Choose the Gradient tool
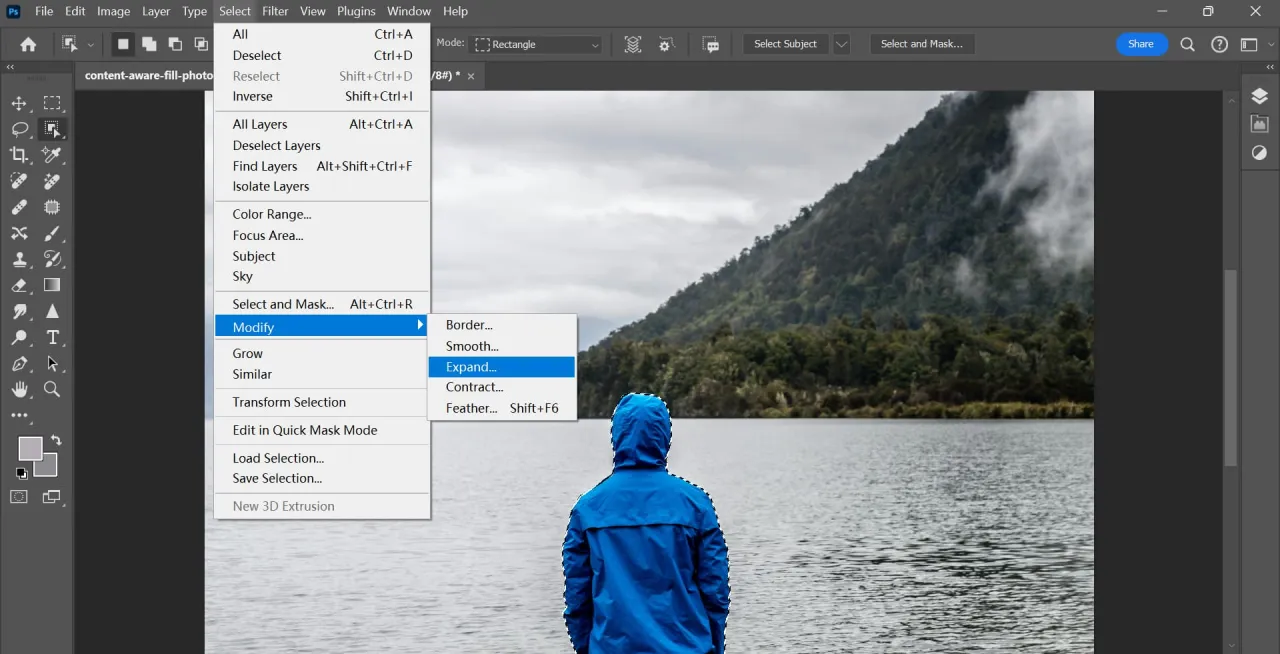Screen dimensions: 1280x654 point(52,285)
